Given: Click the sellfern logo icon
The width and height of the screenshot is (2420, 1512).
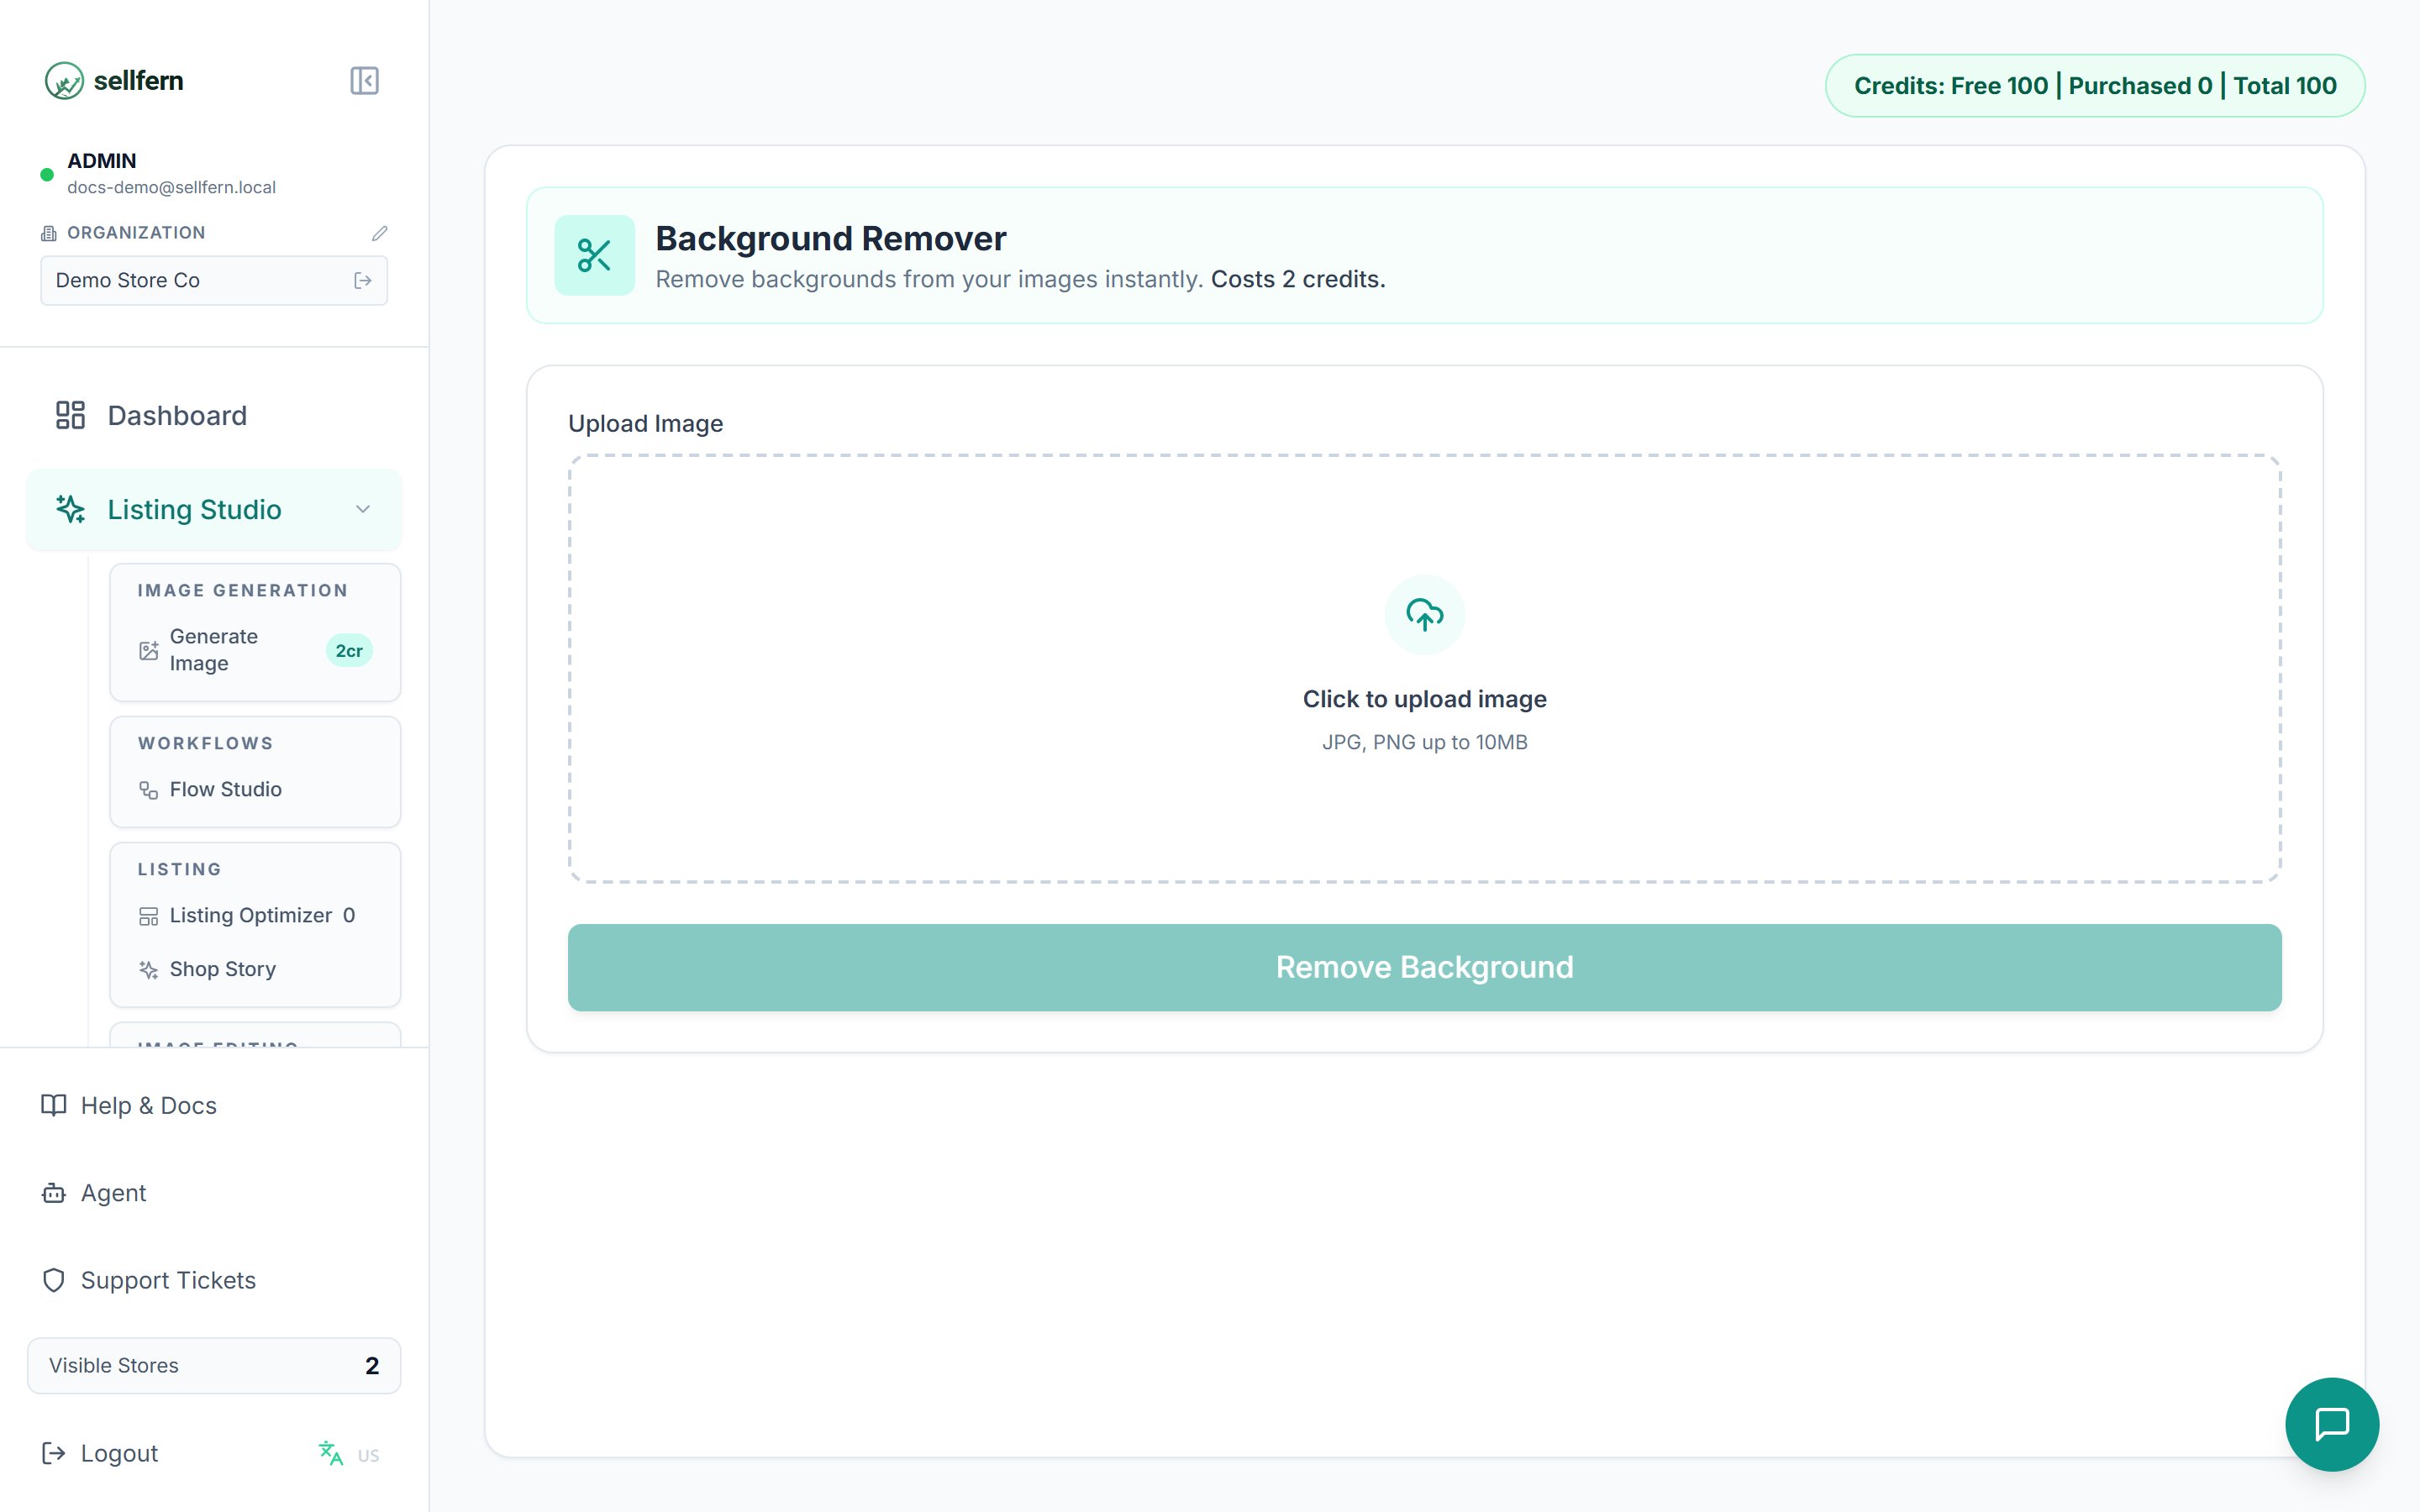Looking at the screenshot, I should tap(64, 81).
